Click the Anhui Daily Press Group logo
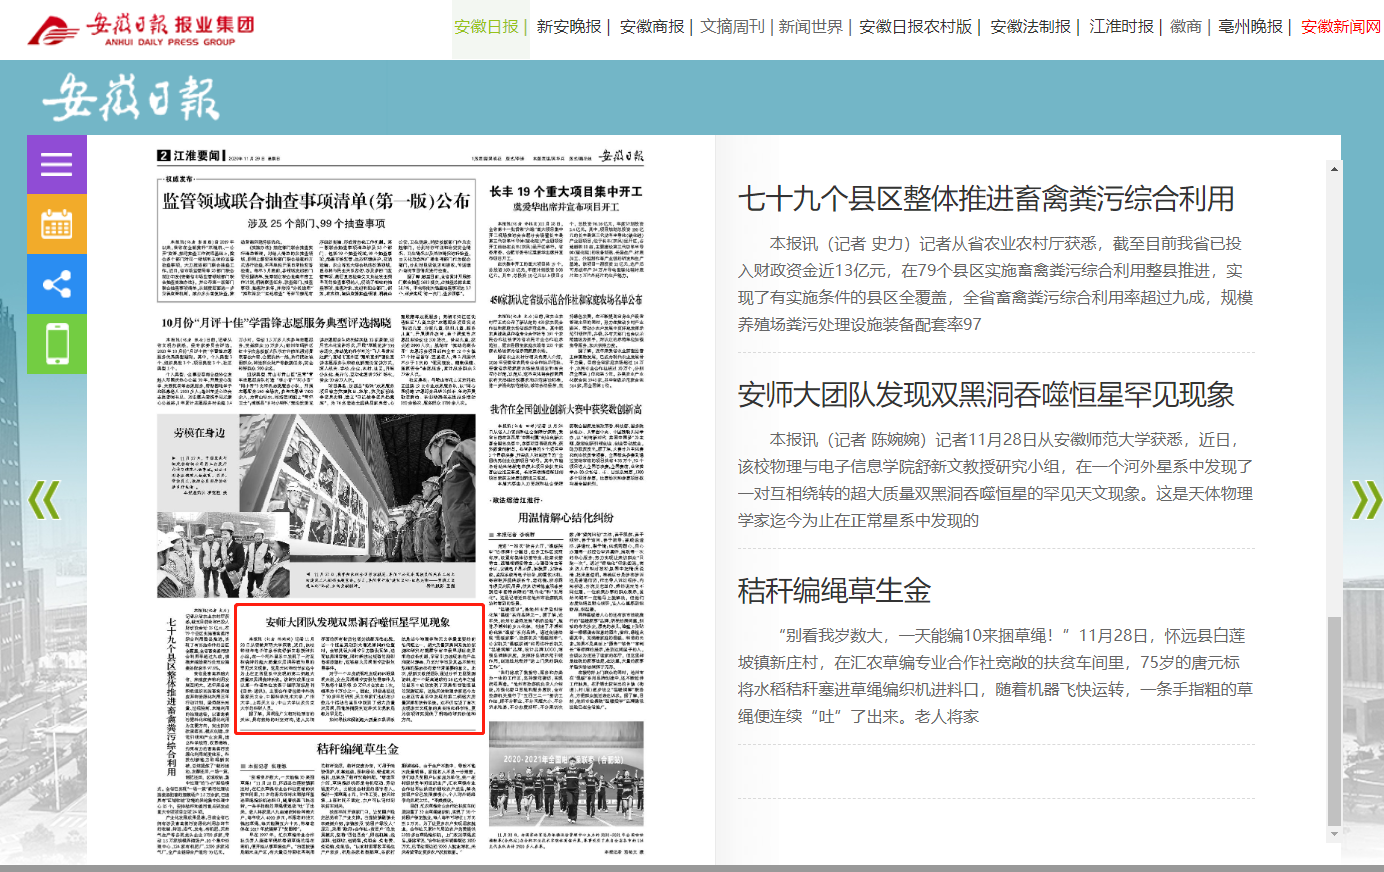Image resolution: width=1384 pixels, height=872 pixels. coord(141,29)
